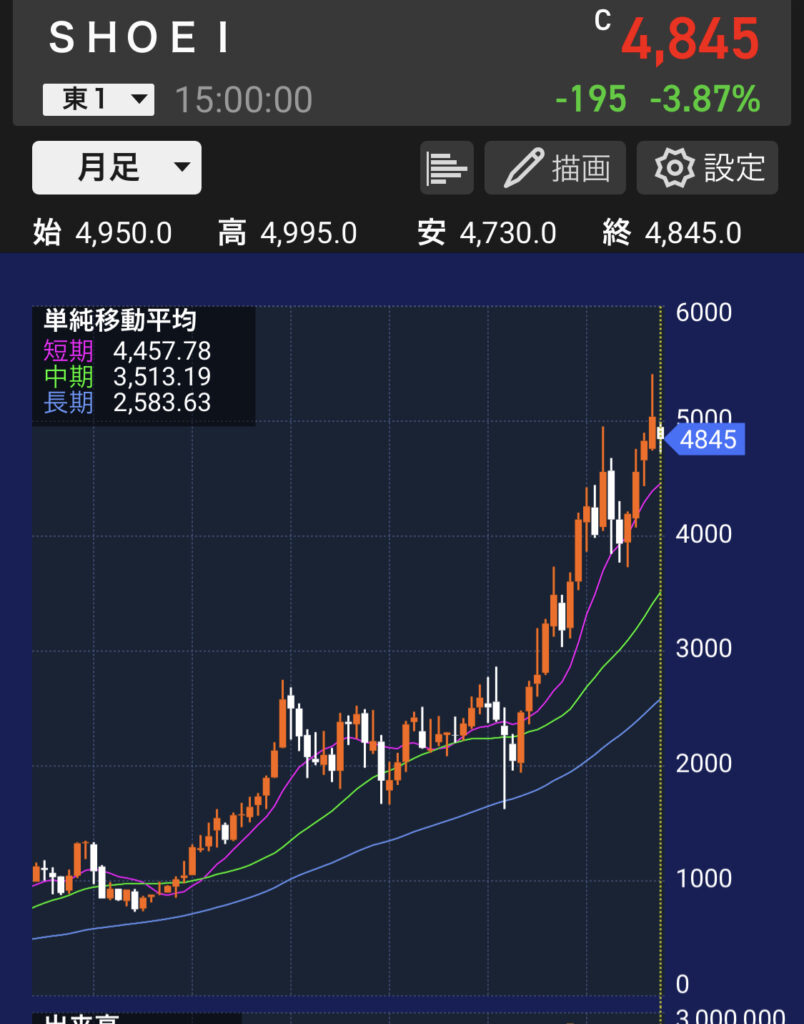Click the open price 4,950.0
Screen dimensions: 804x1024
(x=124, y=233)
